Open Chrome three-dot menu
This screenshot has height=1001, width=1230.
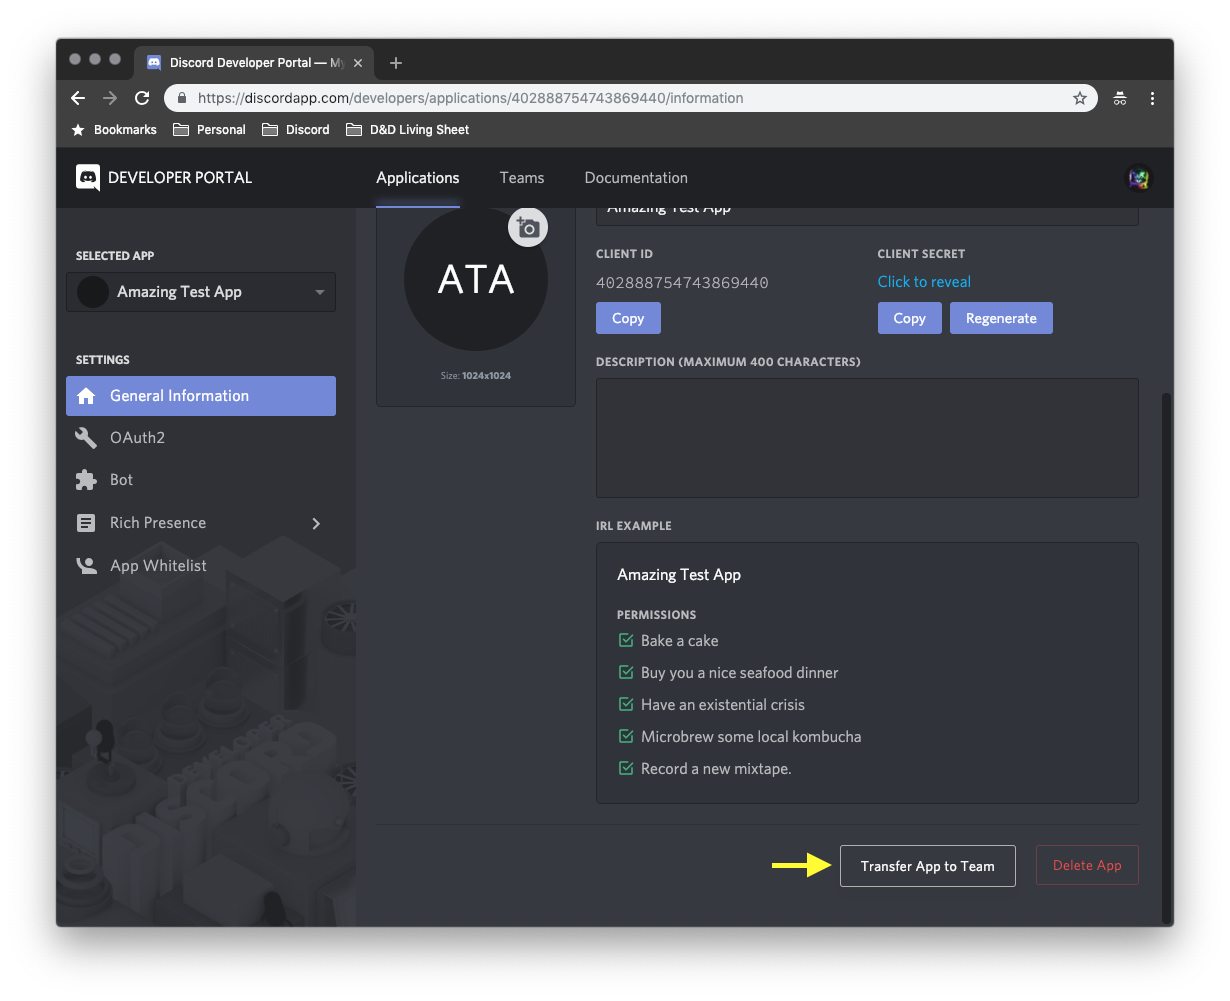point(1152,98)
